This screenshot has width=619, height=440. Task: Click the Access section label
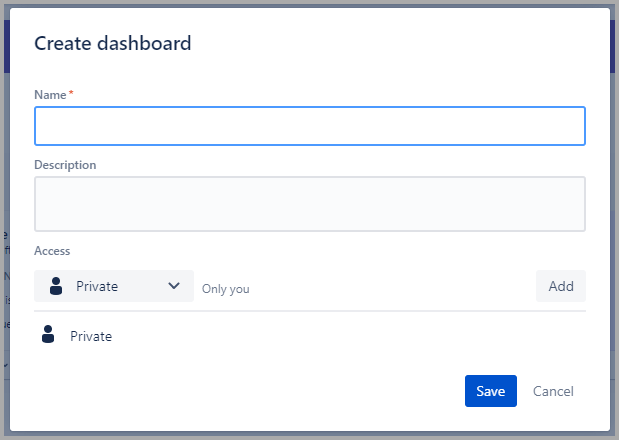point(52,251)
